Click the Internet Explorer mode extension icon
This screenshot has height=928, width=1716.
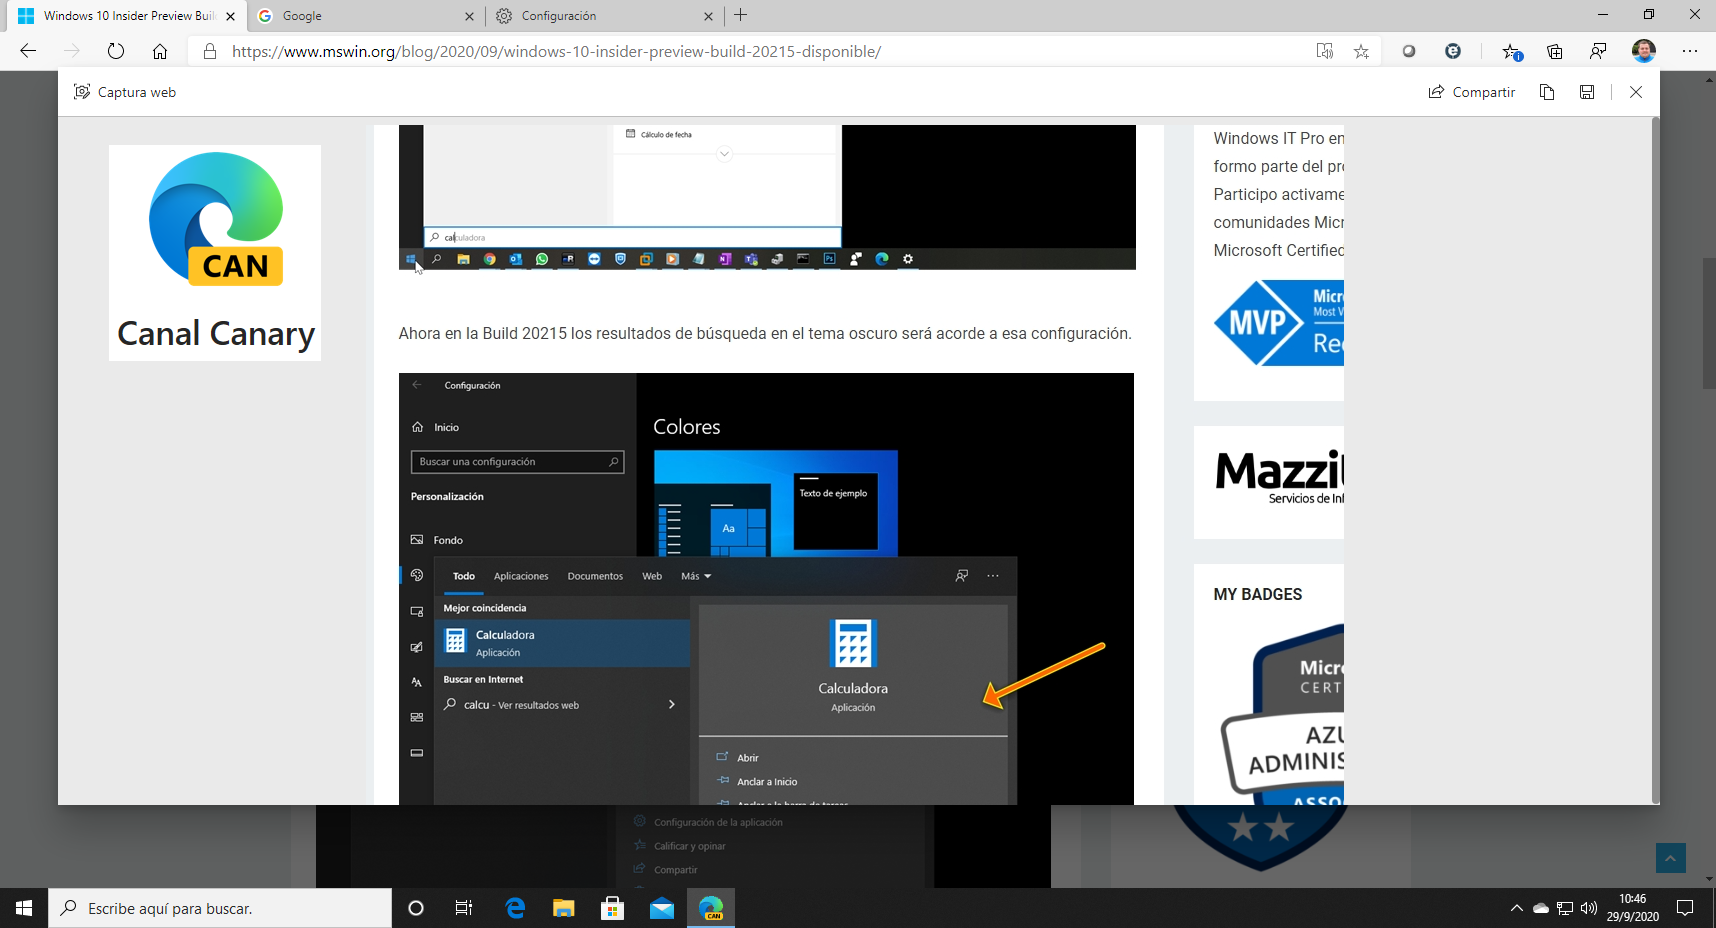pos(1454,51)
